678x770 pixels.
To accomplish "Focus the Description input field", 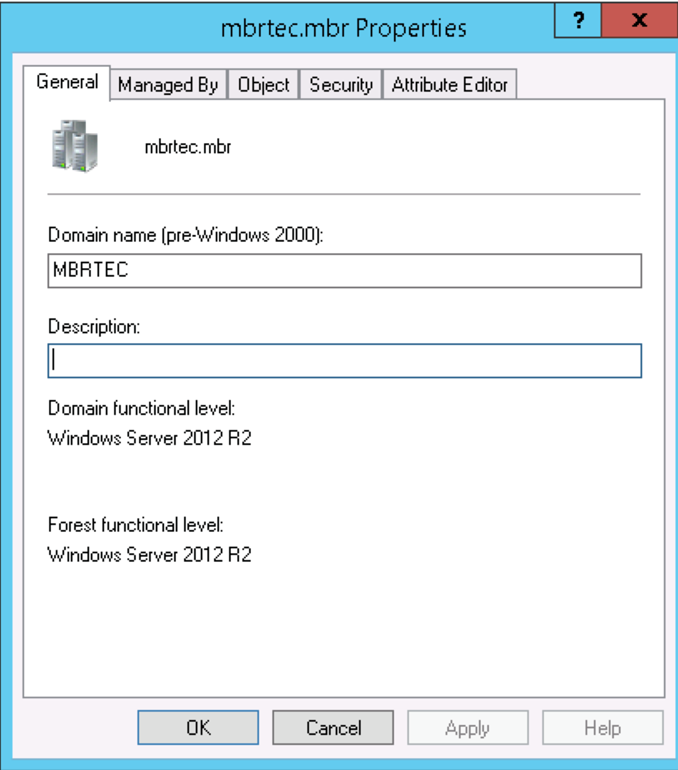I will point(345,361).
